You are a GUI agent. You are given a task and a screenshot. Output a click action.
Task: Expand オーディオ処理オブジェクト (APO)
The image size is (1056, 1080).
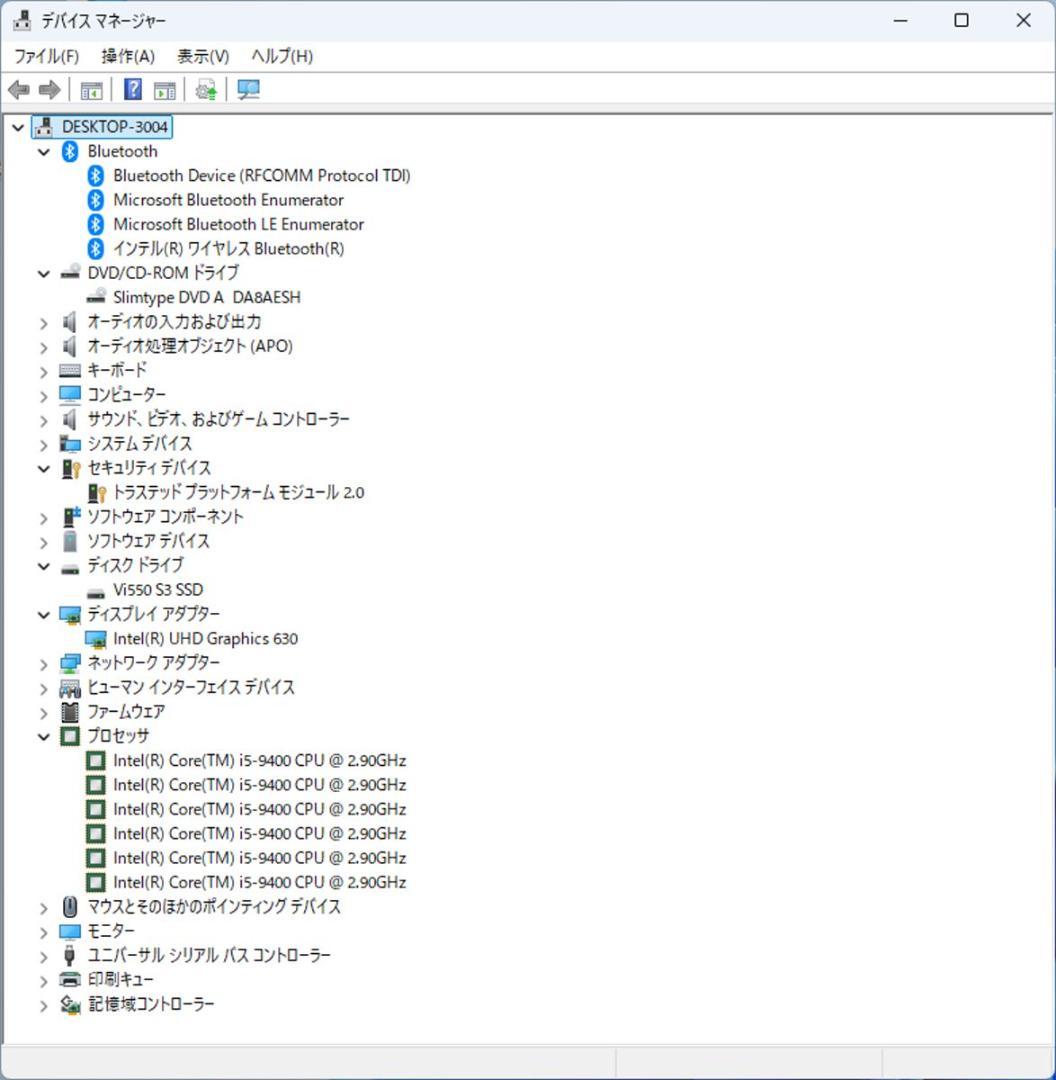[x=44, y=346]
